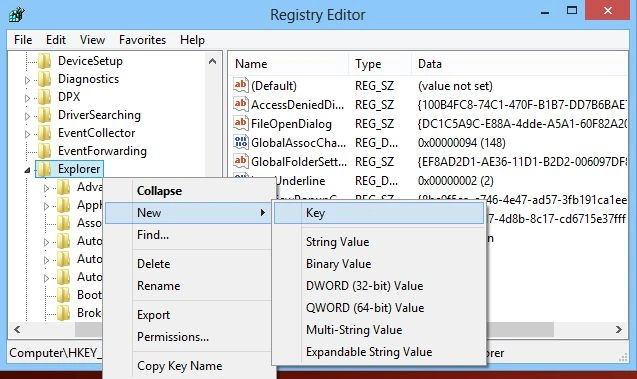Select the (Default) value name
This screenshot has width=637, height=379.
coord(274,86)
